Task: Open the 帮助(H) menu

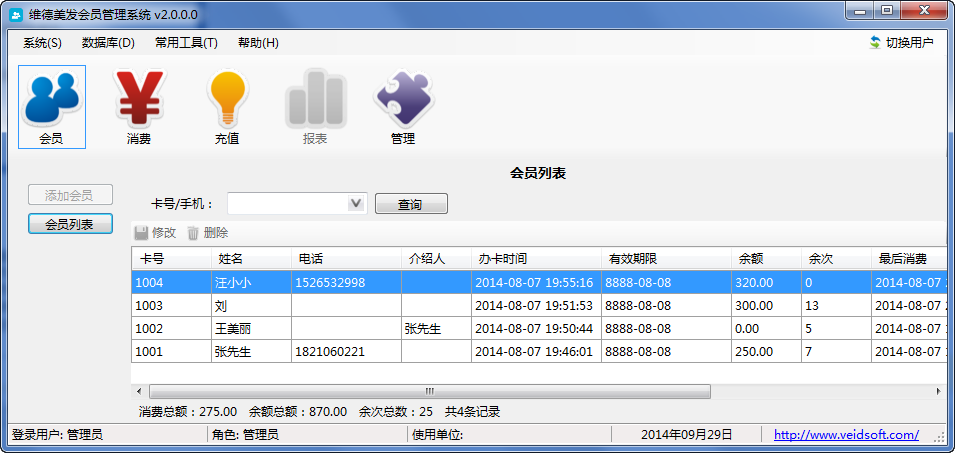Action: 258,43
